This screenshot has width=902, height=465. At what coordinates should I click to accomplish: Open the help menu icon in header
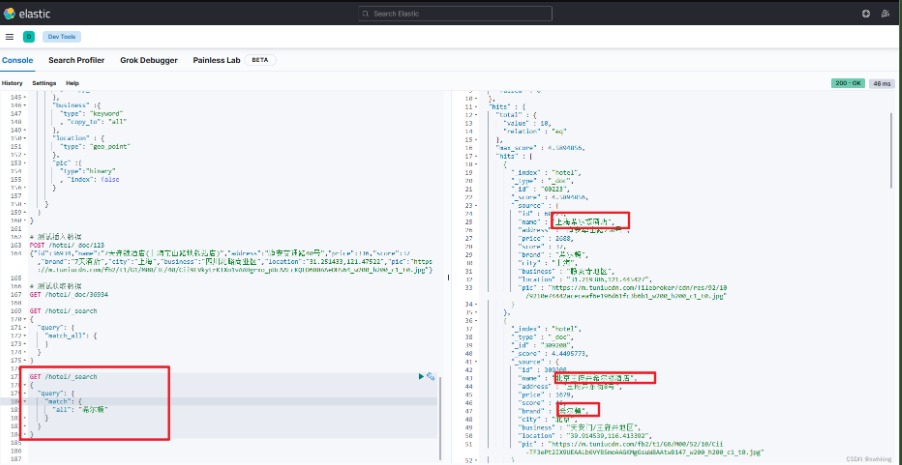[x=865, y=14]
